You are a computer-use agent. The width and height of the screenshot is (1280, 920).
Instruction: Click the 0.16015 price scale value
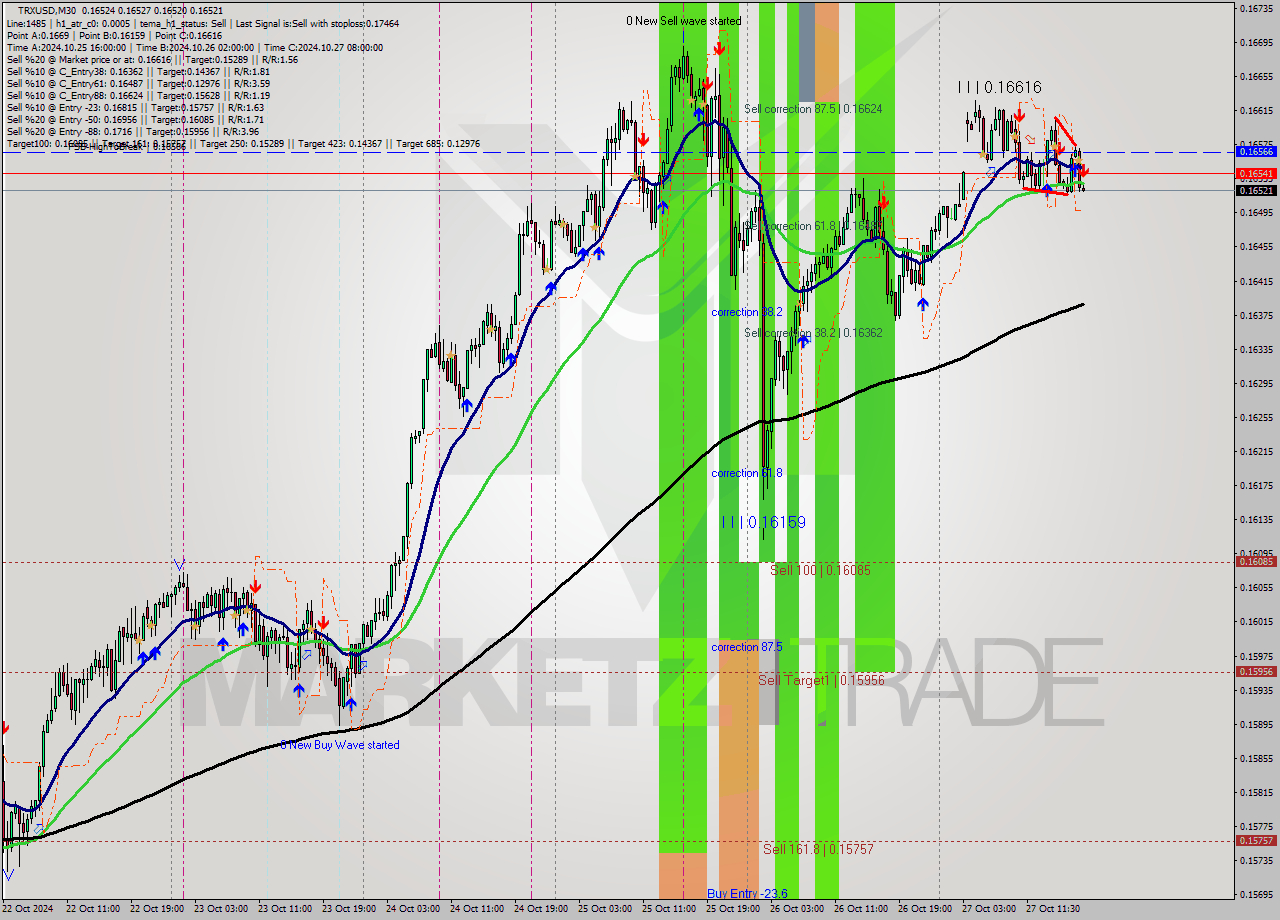(1256, 621)
